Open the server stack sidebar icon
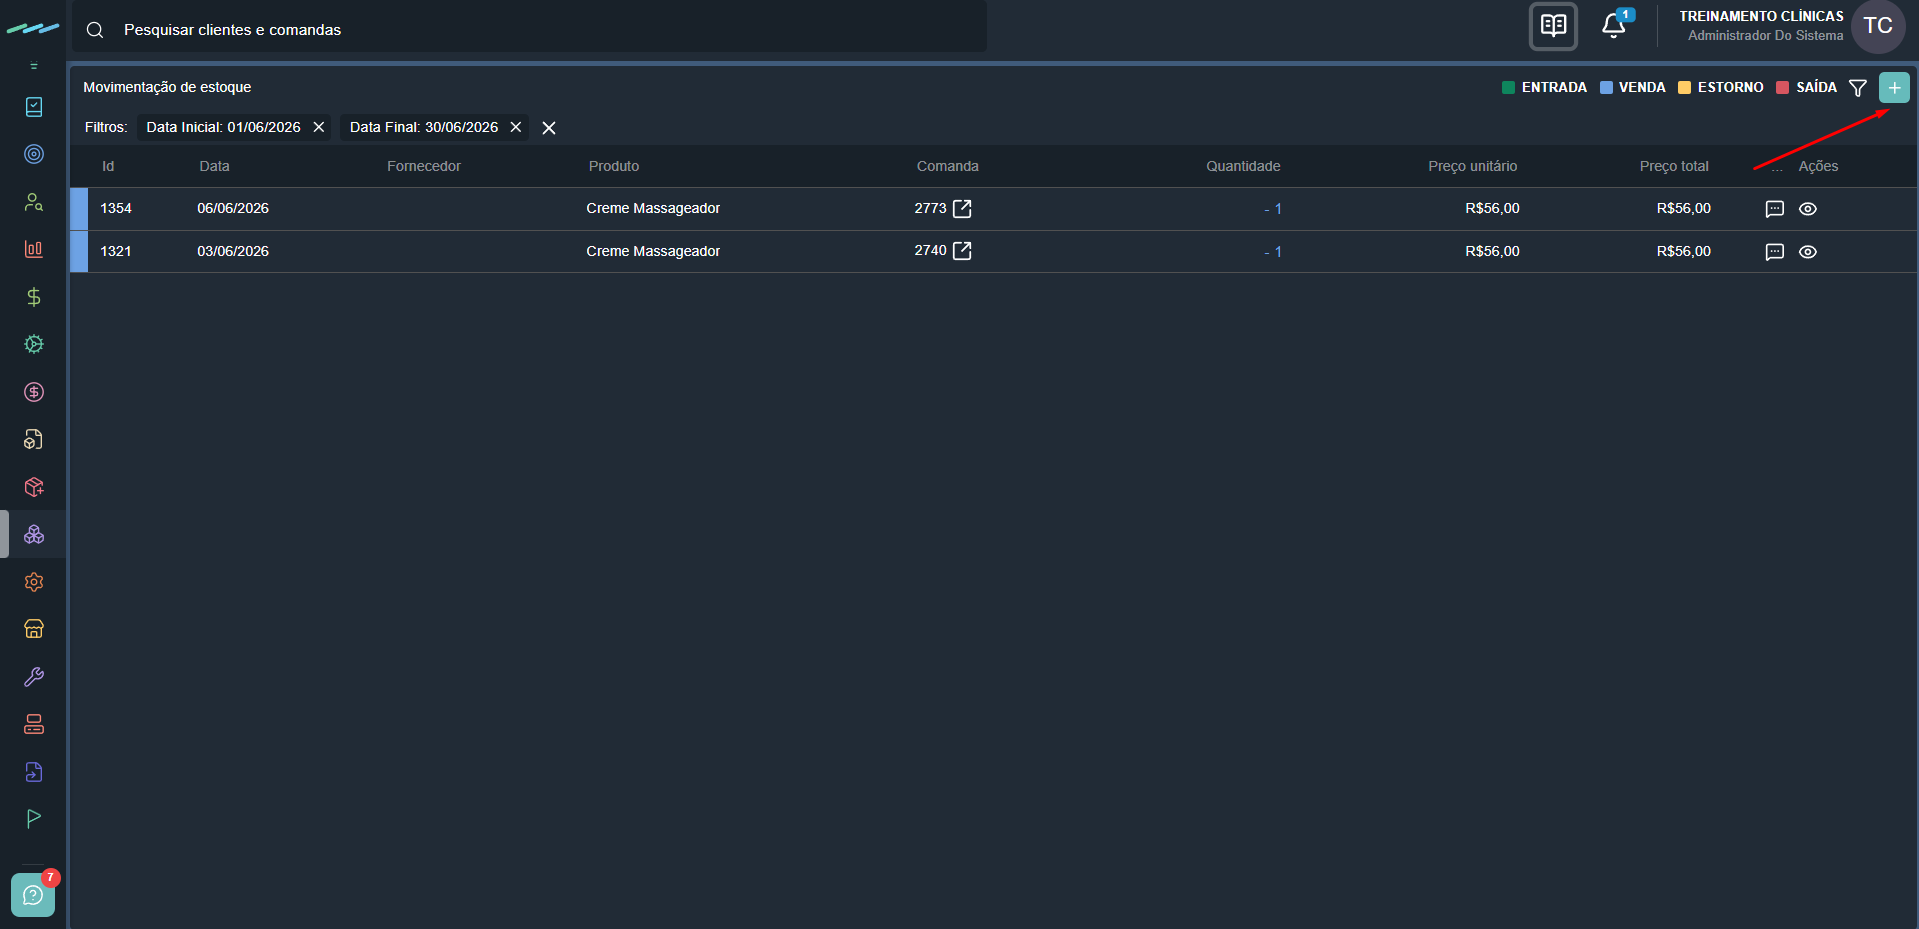1919x929 pixels. 34,724
